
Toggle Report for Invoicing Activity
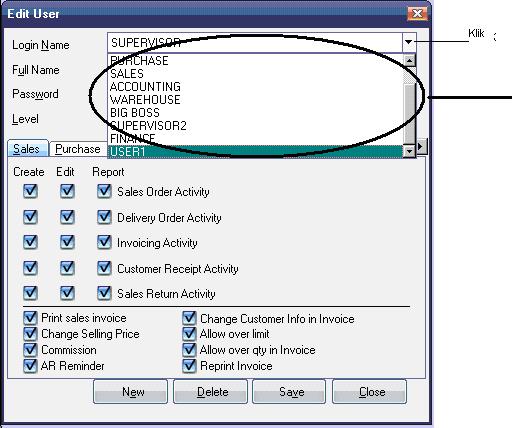pos(104,242)
